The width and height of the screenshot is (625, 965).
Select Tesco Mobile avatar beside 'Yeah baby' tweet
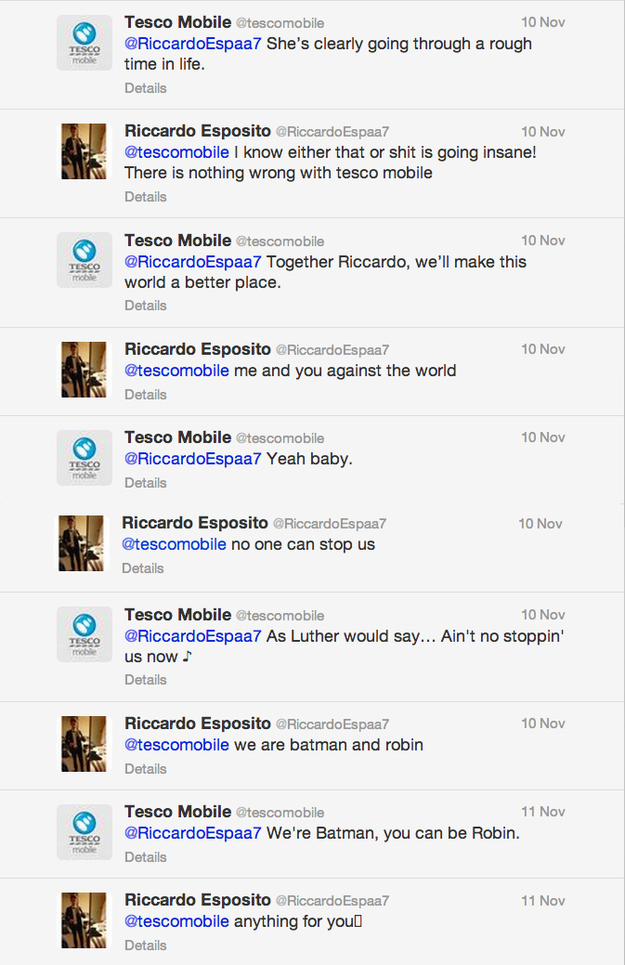coord(84,458)
